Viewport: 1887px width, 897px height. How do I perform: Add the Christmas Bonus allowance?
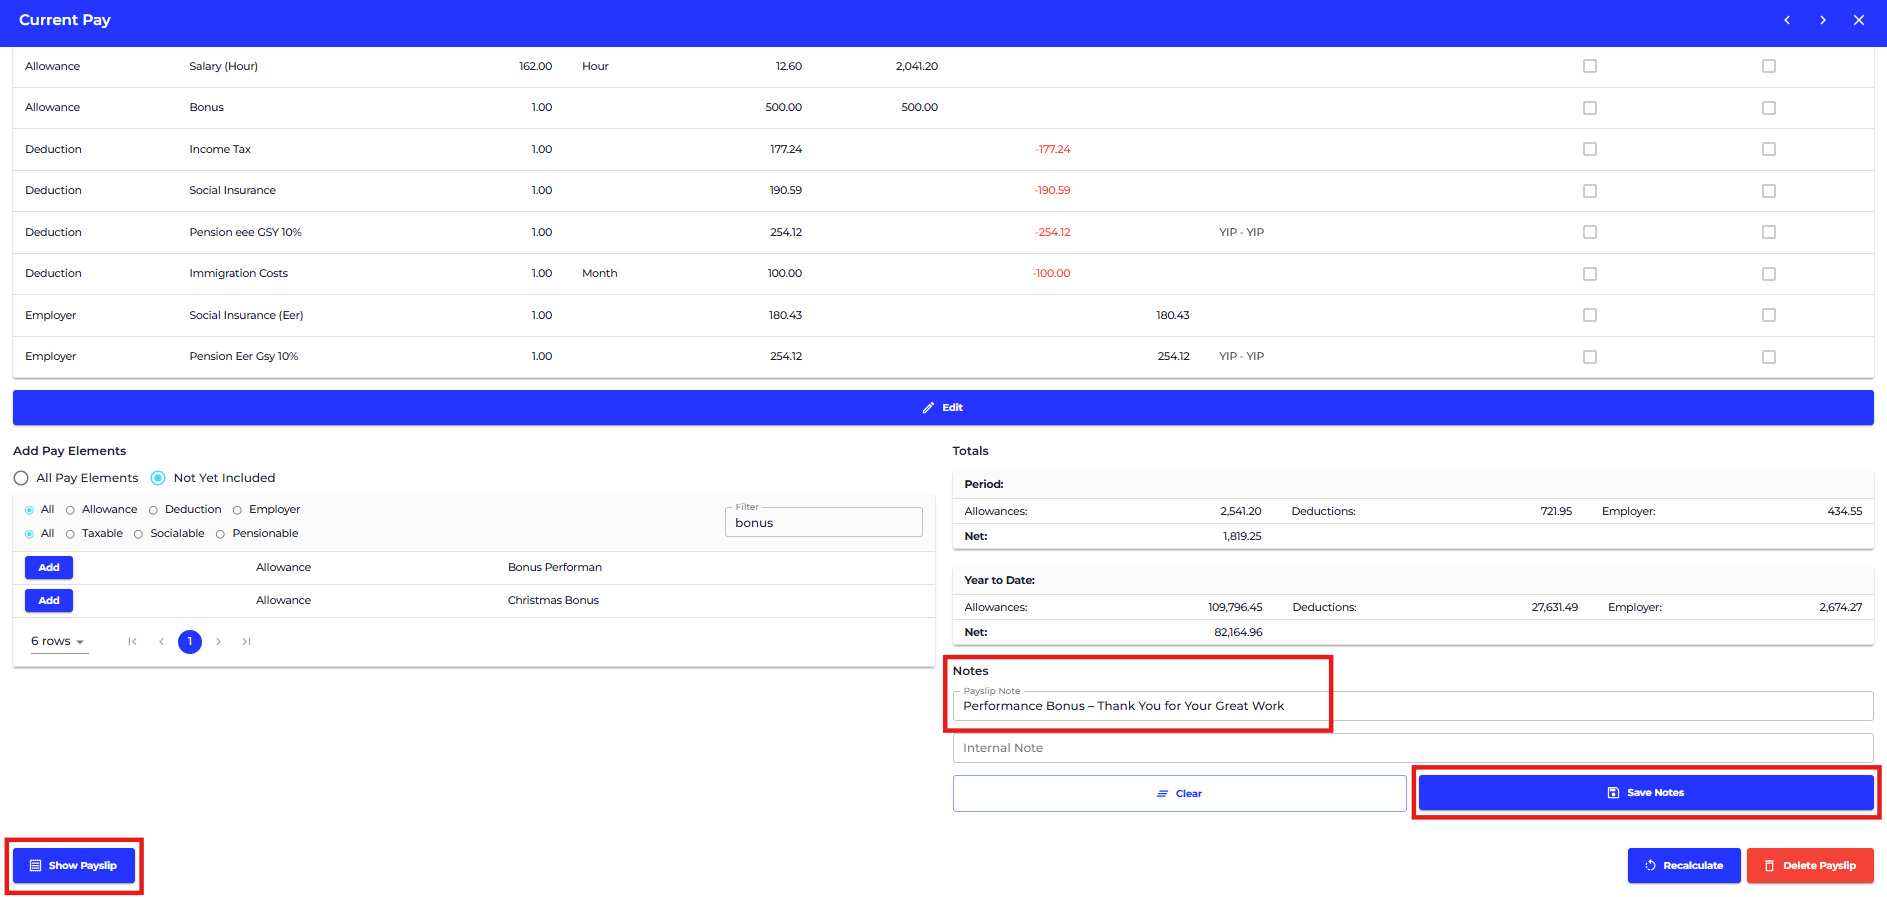pyautogui.click(x=49, y=601)
